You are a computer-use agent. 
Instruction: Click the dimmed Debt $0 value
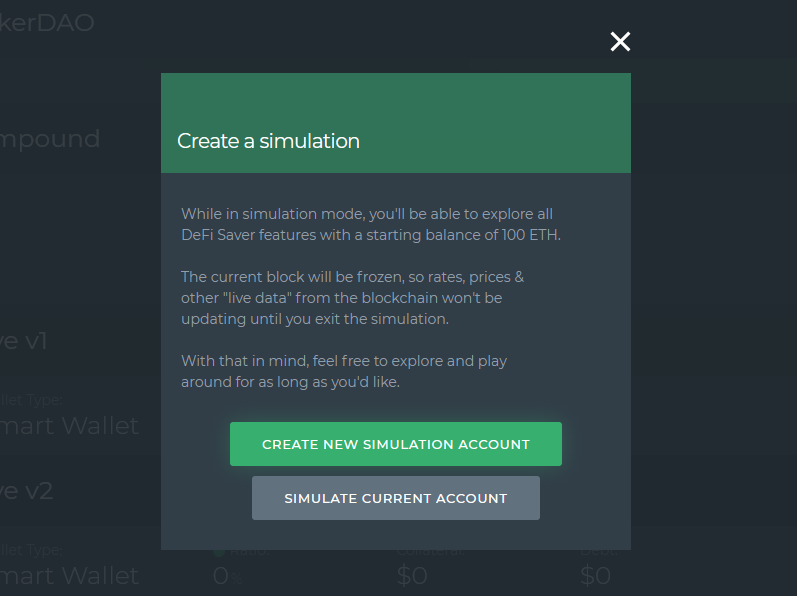coord(595,576)
